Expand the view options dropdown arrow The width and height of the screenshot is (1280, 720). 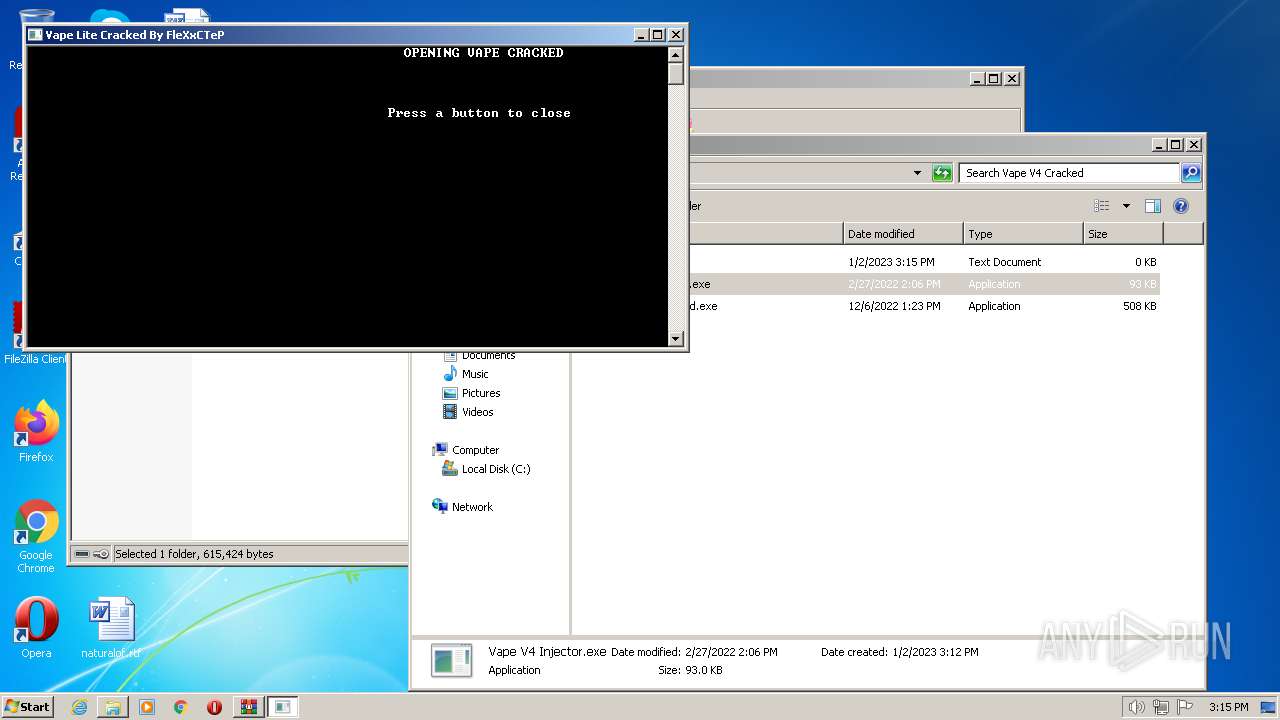coord(1126,206)
